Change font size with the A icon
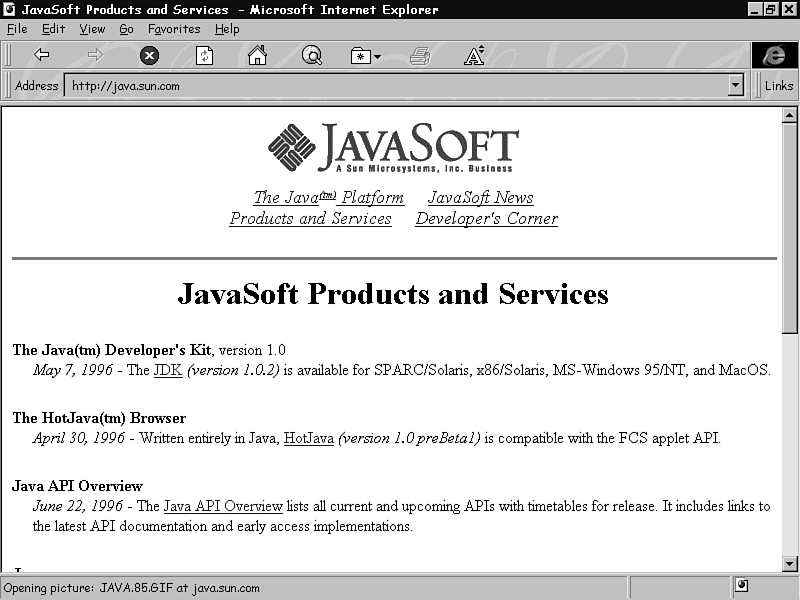Viewport: 800px width, 600px height. tap(474, 55)
